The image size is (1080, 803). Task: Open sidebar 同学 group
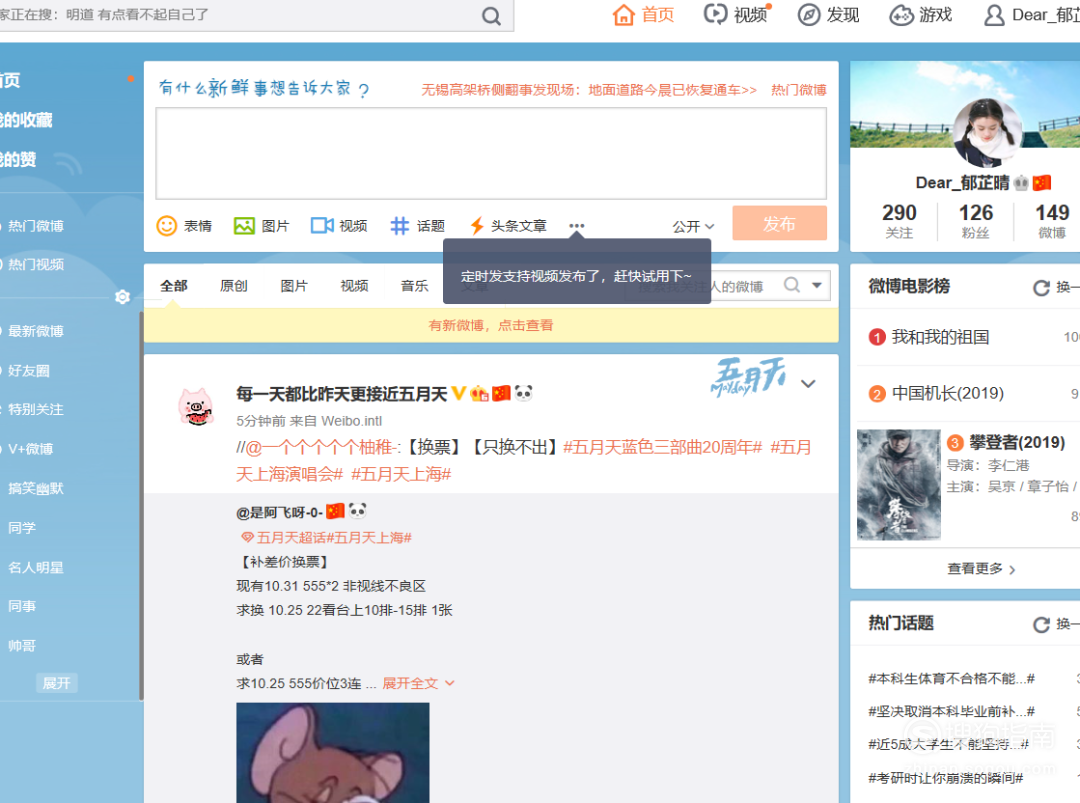(x=22, y=528)
